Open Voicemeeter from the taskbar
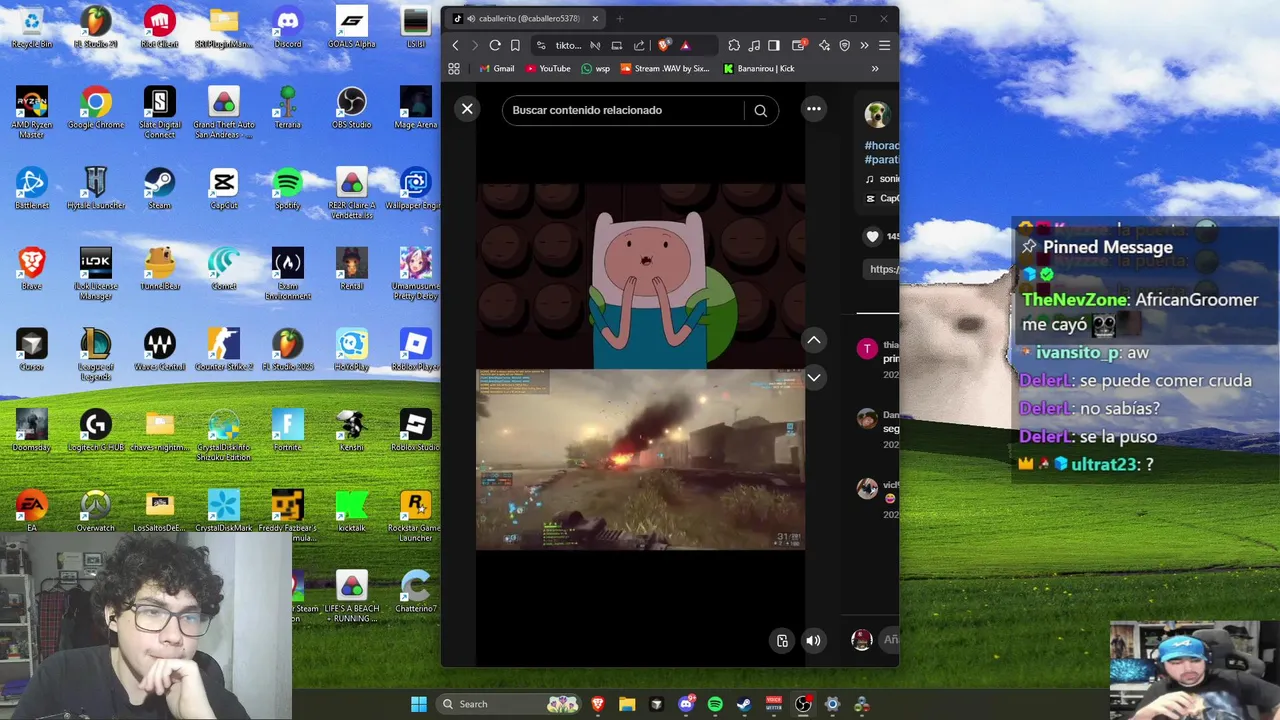Screen dimensions: 1280x720 [x=773, y=704]
